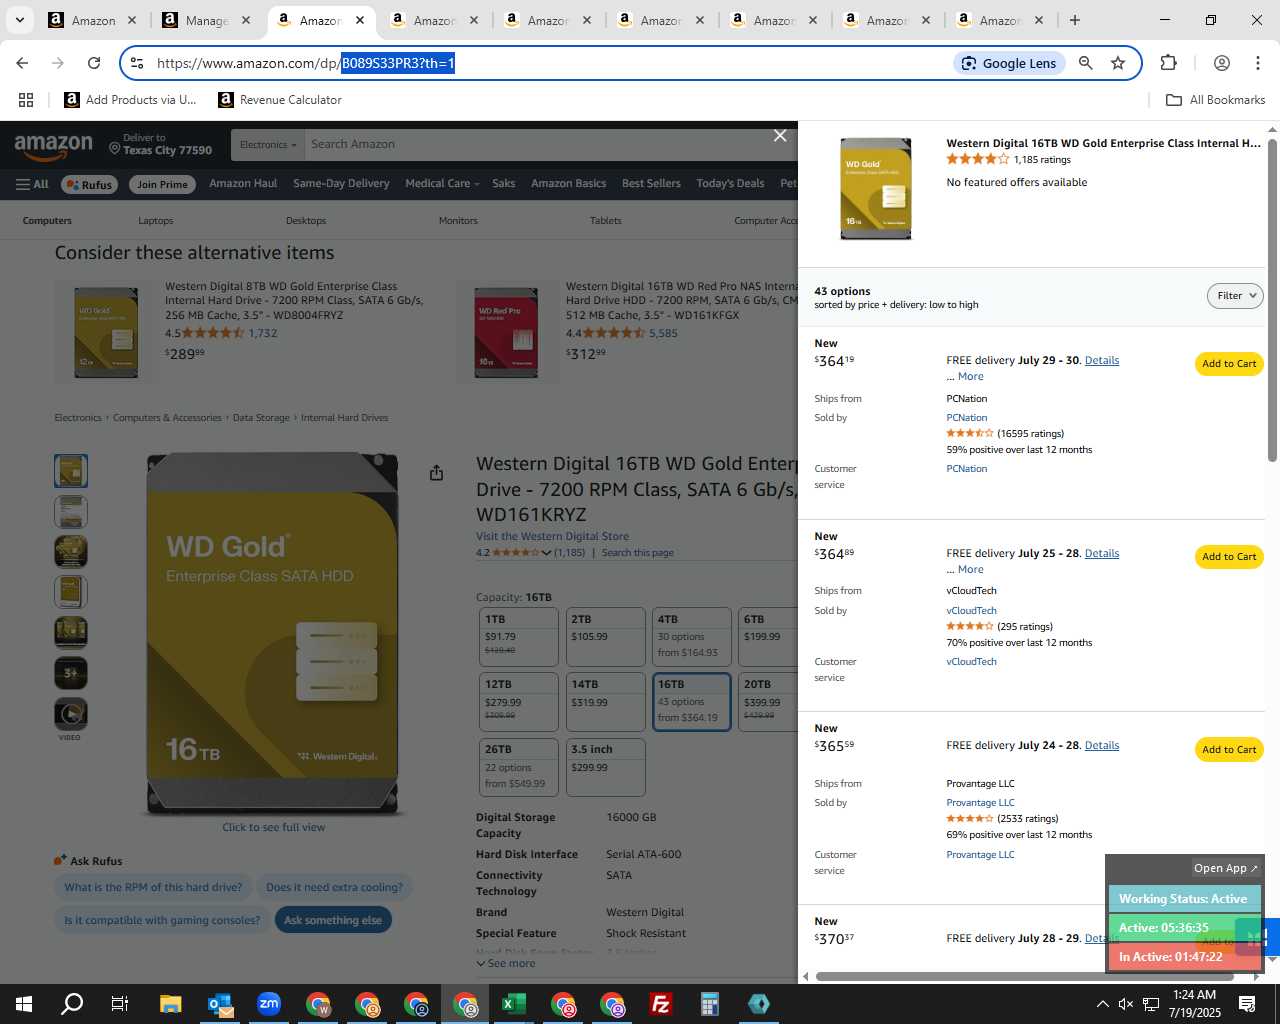
Task: Click WD Gold thumbnail in offers panel
Action: pyautogui.click(x=876, y=189)
